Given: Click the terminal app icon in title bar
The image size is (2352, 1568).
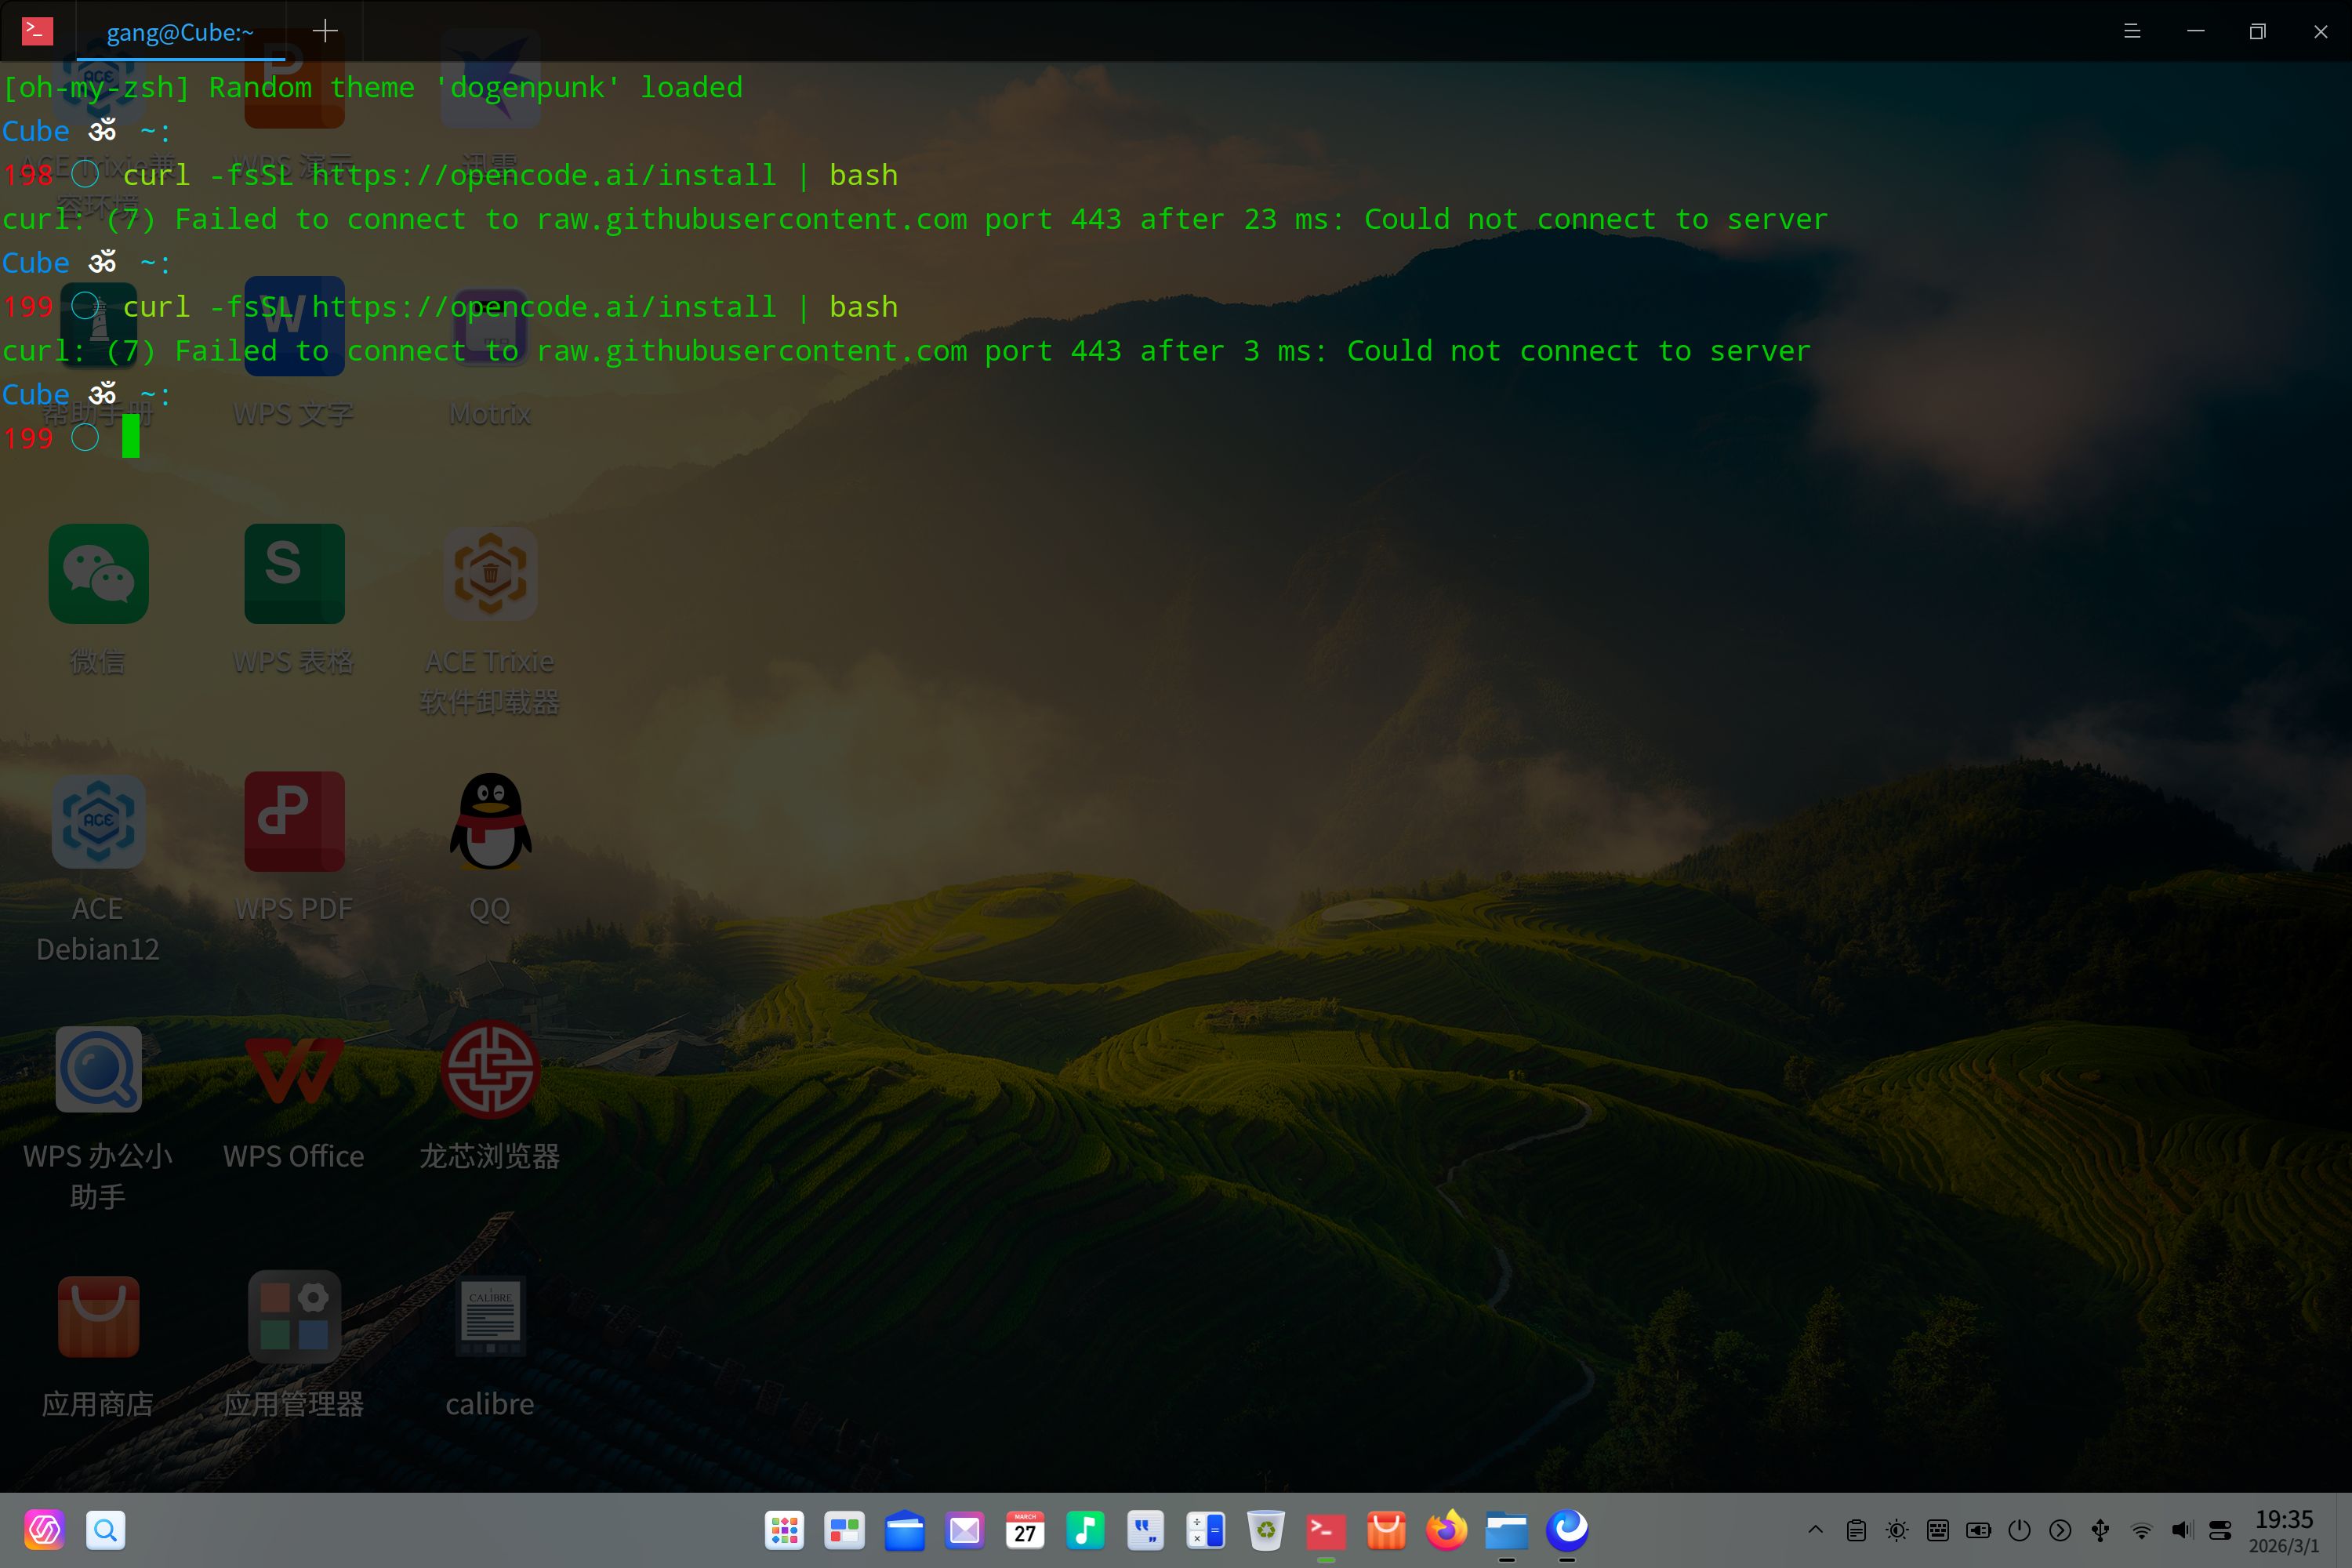Looking at the screenshot, I should (37, 31).
